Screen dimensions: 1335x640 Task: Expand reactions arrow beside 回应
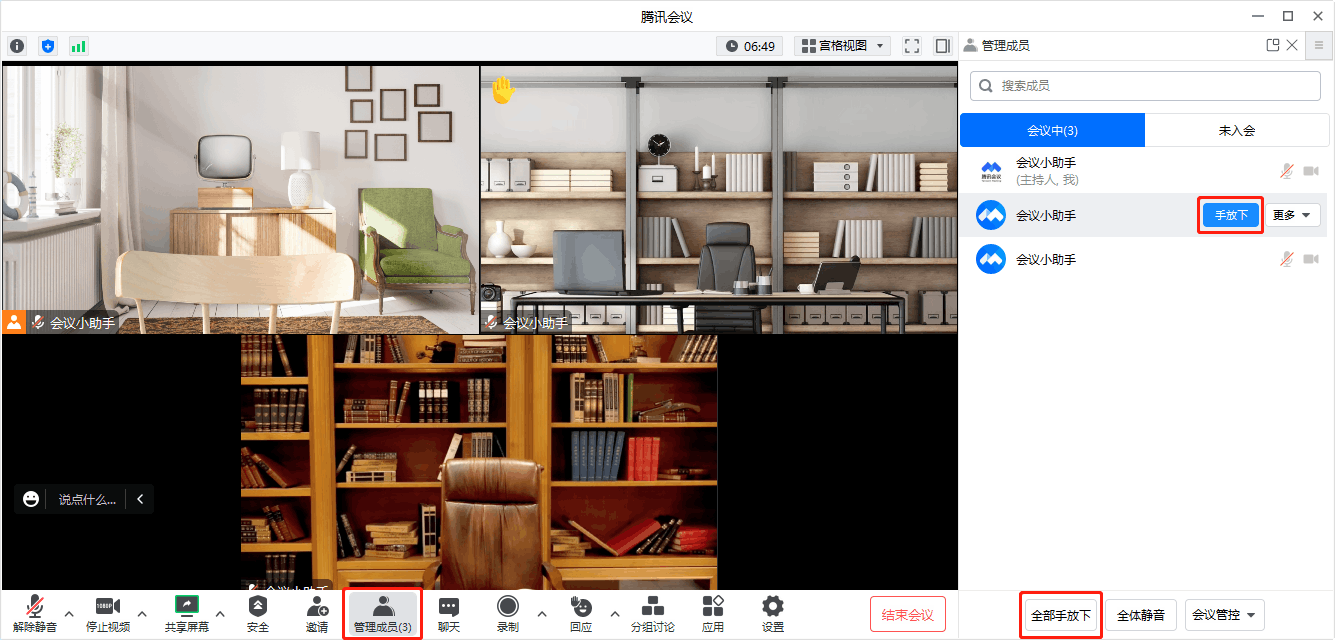click(x=615, y=614)
